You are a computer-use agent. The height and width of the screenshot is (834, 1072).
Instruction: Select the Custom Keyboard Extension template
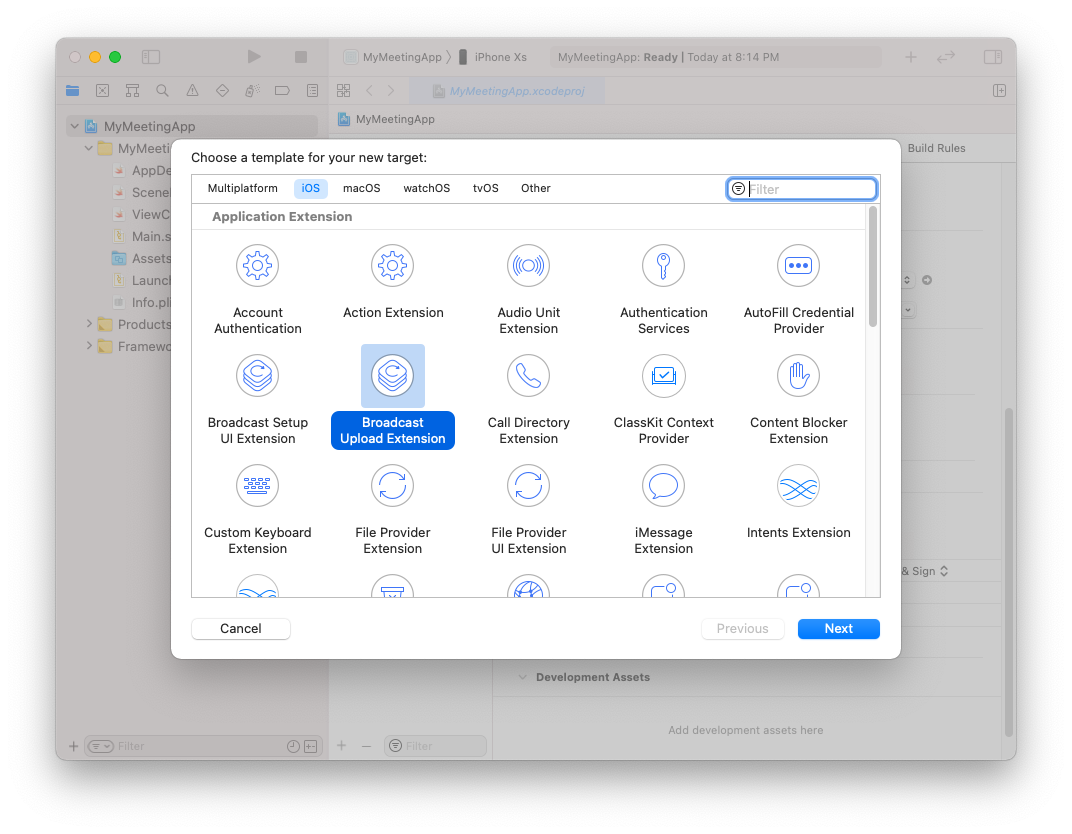(258, 510)
